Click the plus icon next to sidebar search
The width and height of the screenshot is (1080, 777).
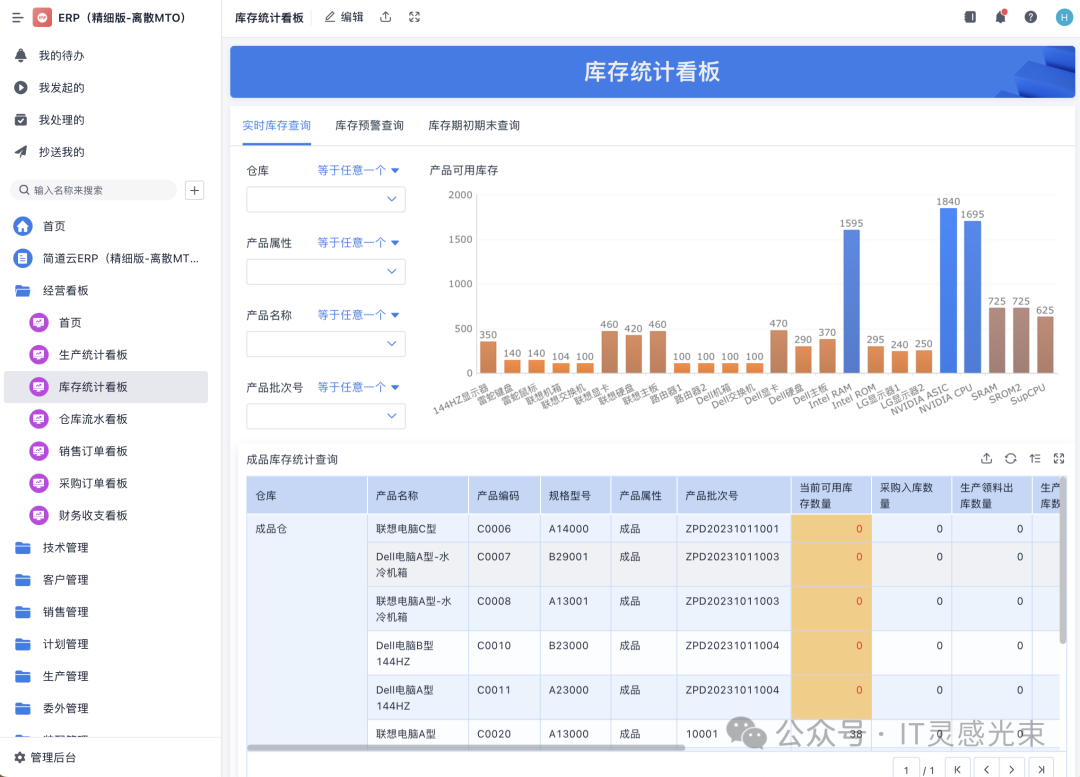coord(195,190)
